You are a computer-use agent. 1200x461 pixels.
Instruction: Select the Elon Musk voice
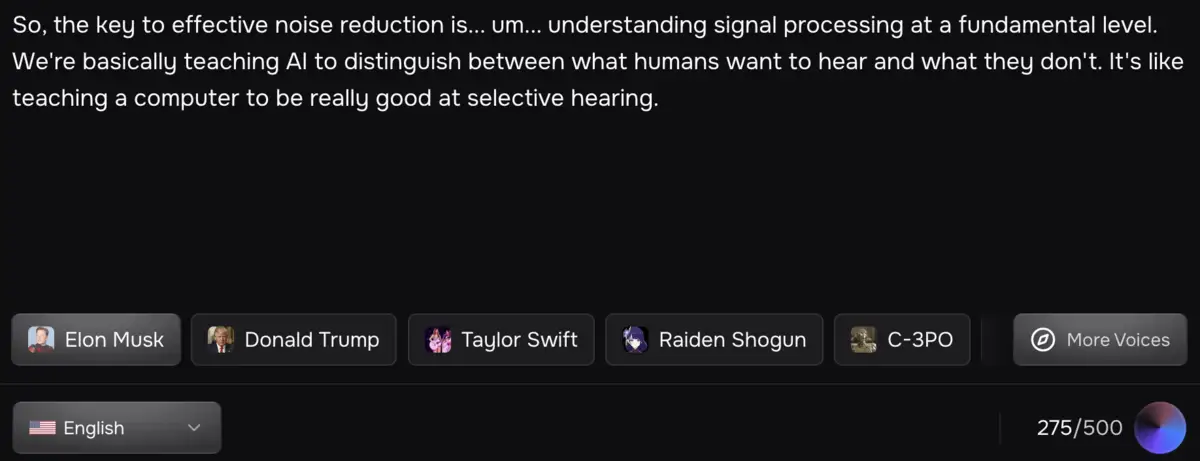114,340
